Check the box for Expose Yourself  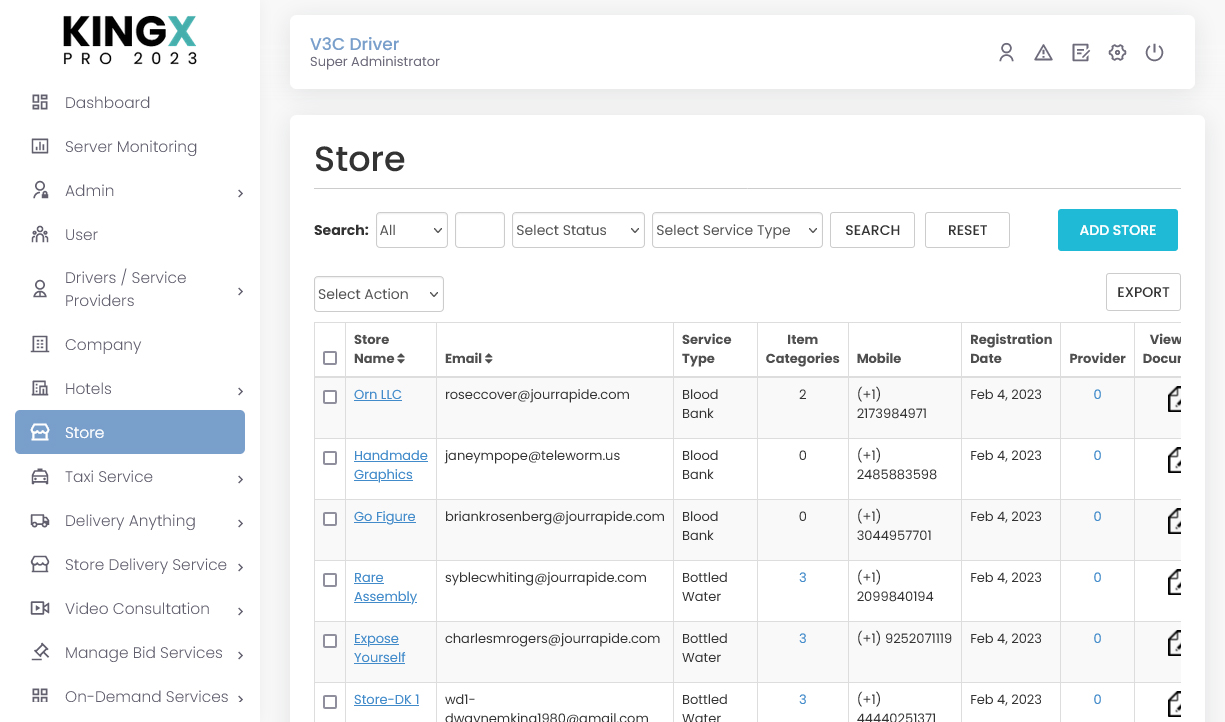[330, 641]
